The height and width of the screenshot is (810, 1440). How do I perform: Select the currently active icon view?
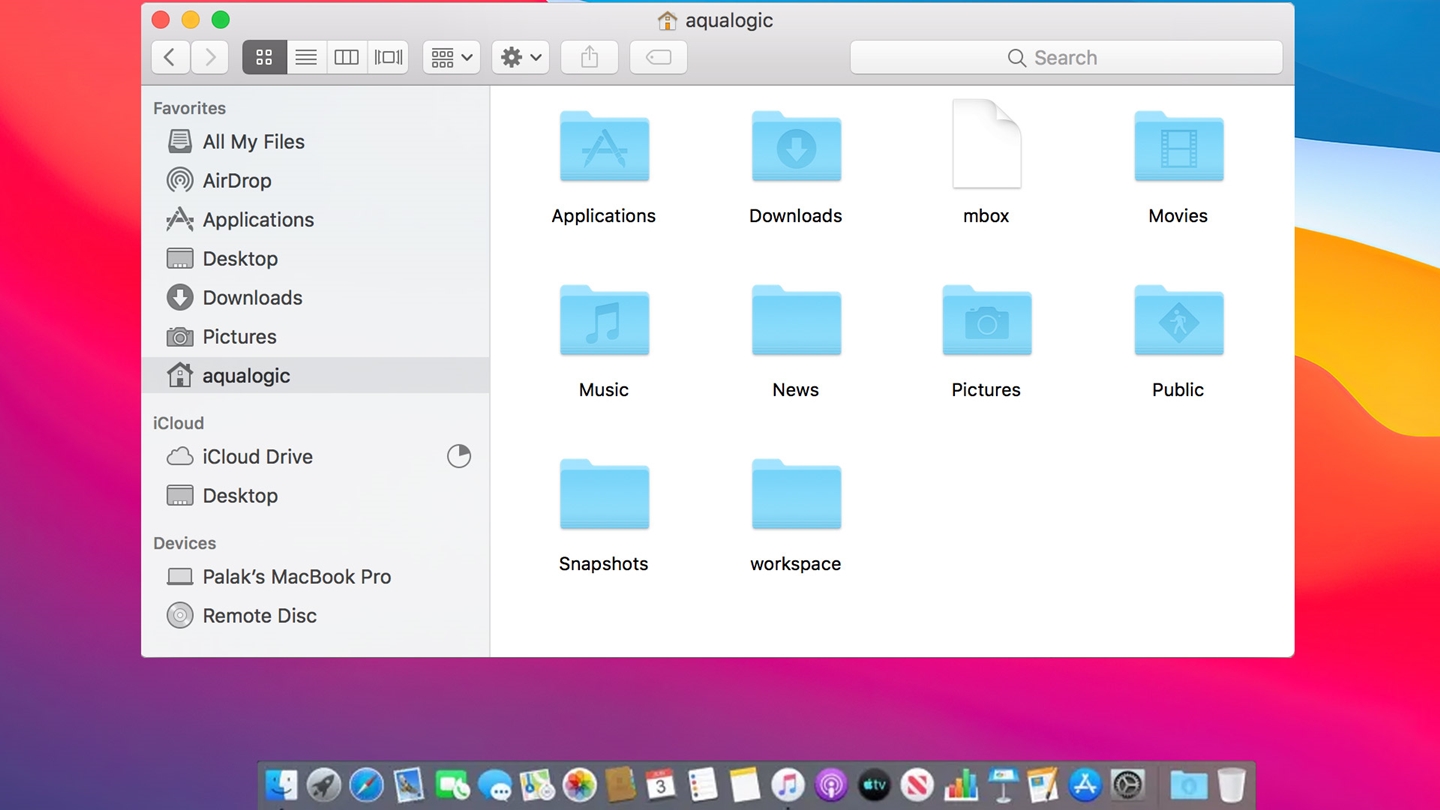264,57
